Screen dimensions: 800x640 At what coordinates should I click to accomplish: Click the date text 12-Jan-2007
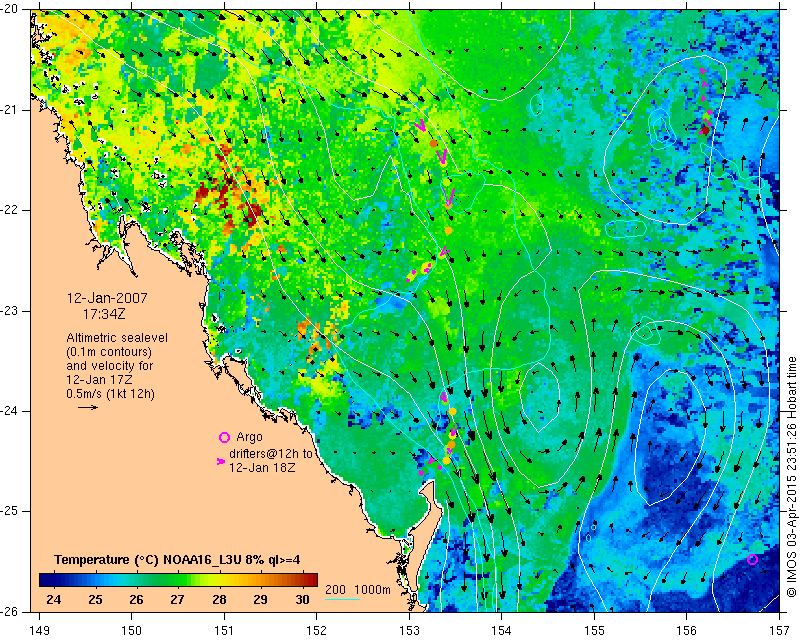[107, 298]
